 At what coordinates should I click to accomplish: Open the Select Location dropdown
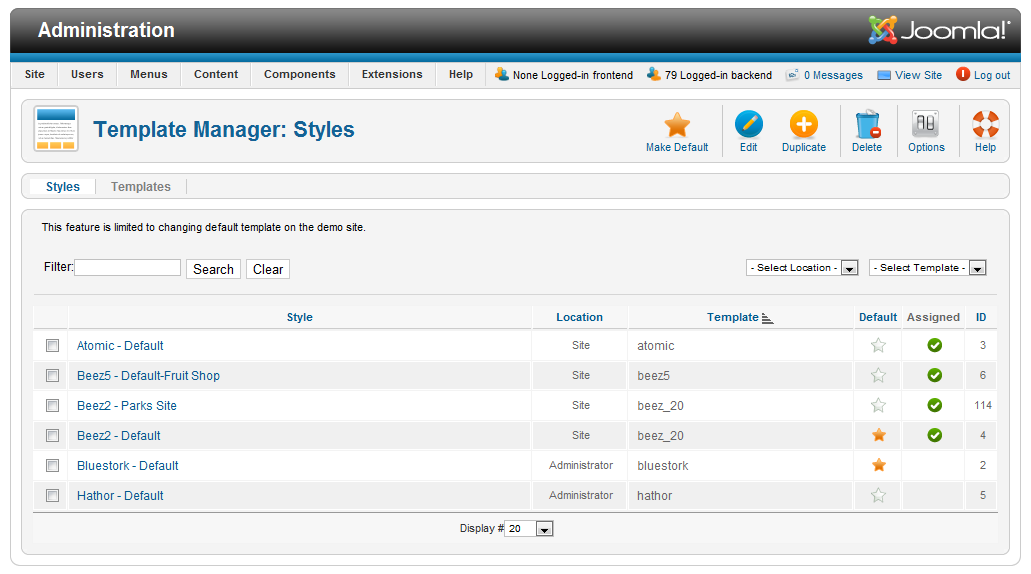[802, 268]
